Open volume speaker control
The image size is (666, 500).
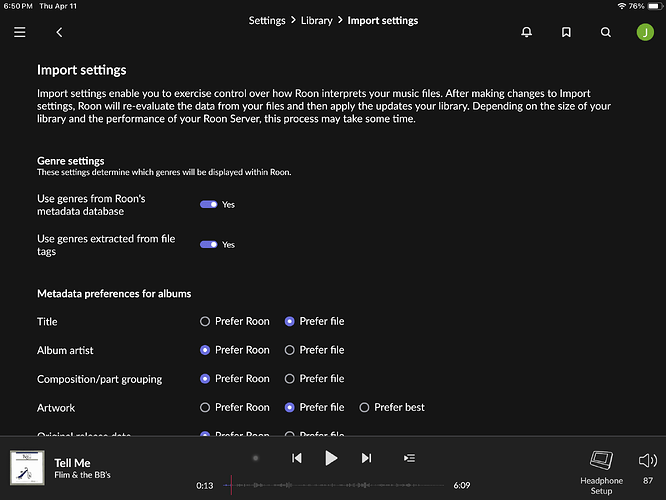coord(648,460)
